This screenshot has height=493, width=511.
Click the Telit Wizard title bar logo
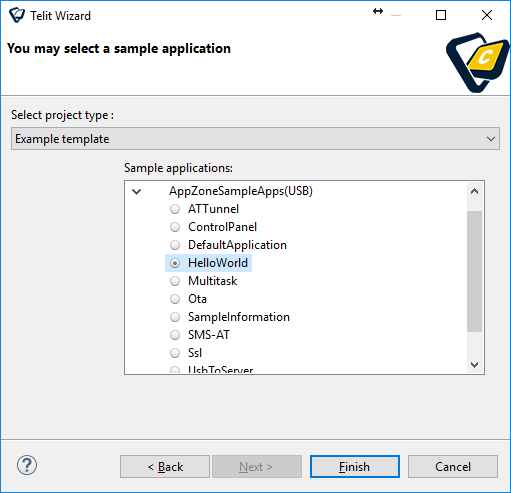(17, 15)
